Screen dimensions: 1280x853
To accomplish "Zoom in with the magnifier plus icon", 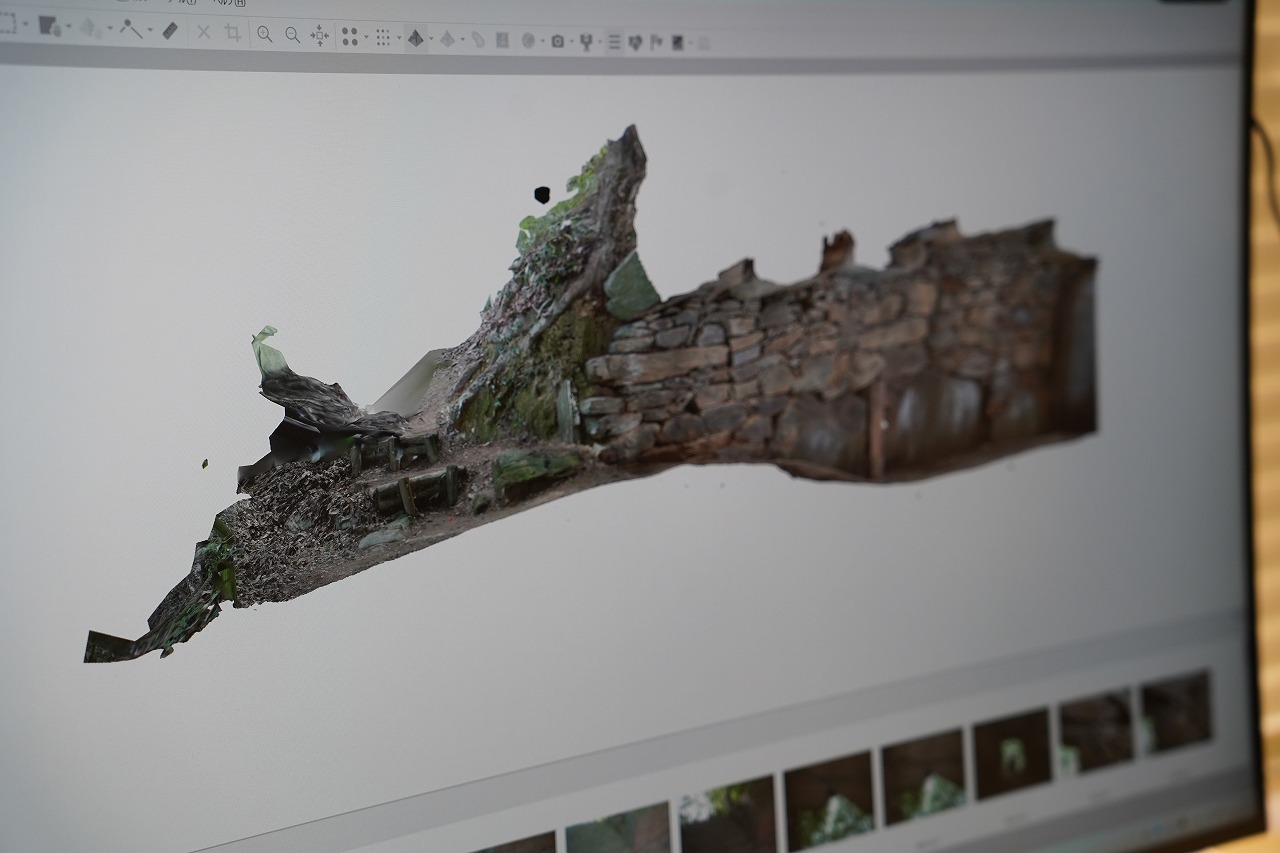I will click(264, 34).
